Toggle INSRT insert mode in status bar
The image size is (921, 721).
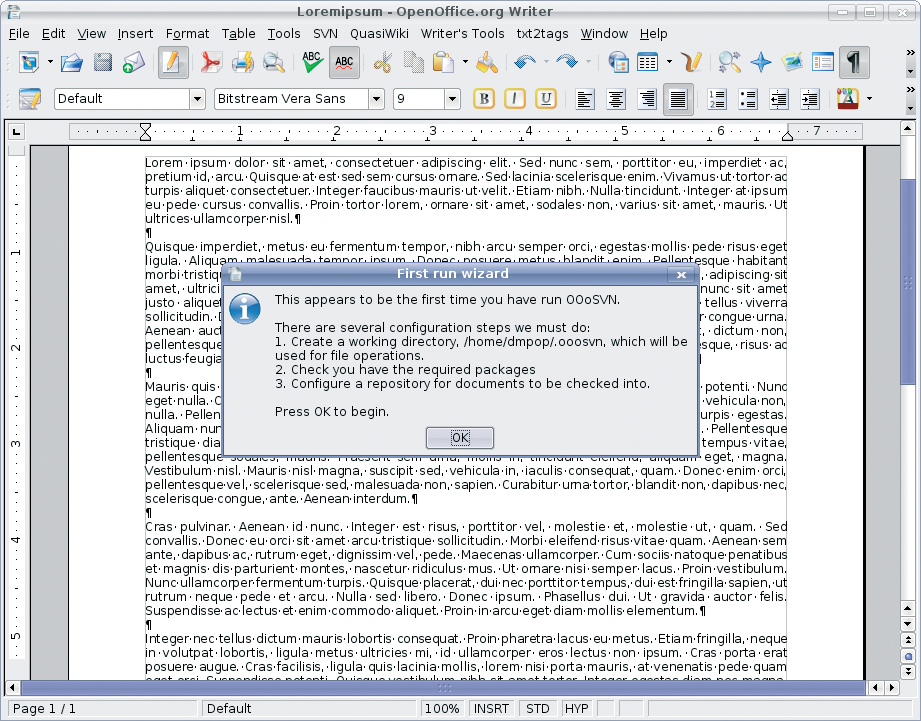tap(491, 709)
